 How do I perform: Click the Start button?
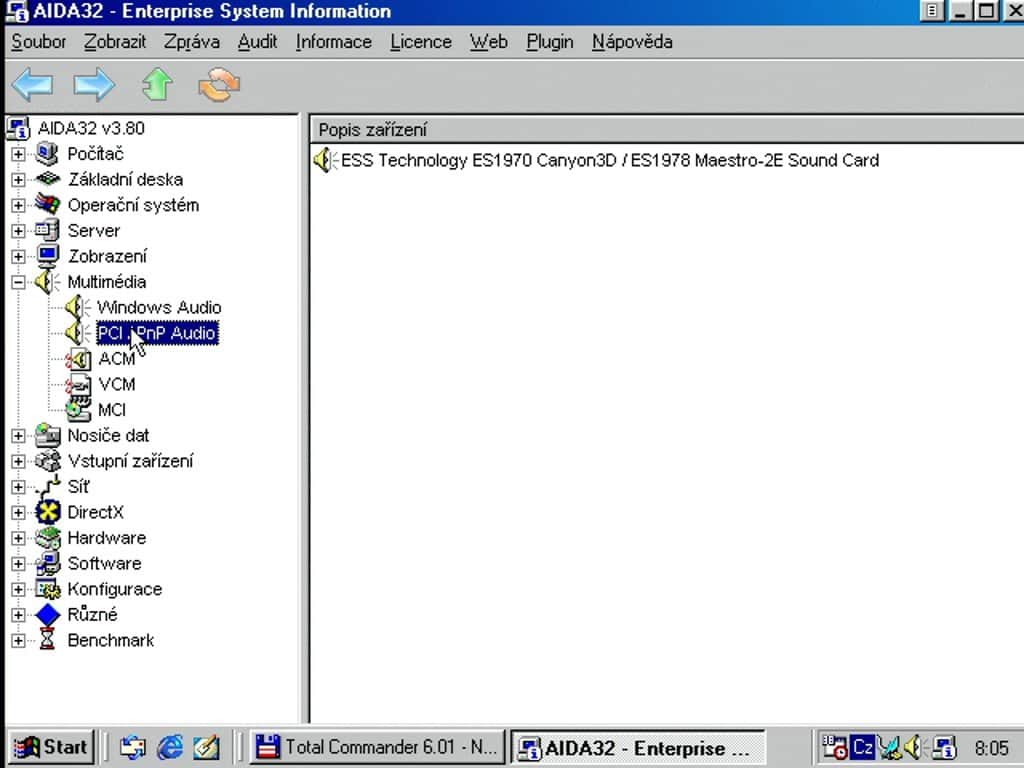(x=50, y=747)
